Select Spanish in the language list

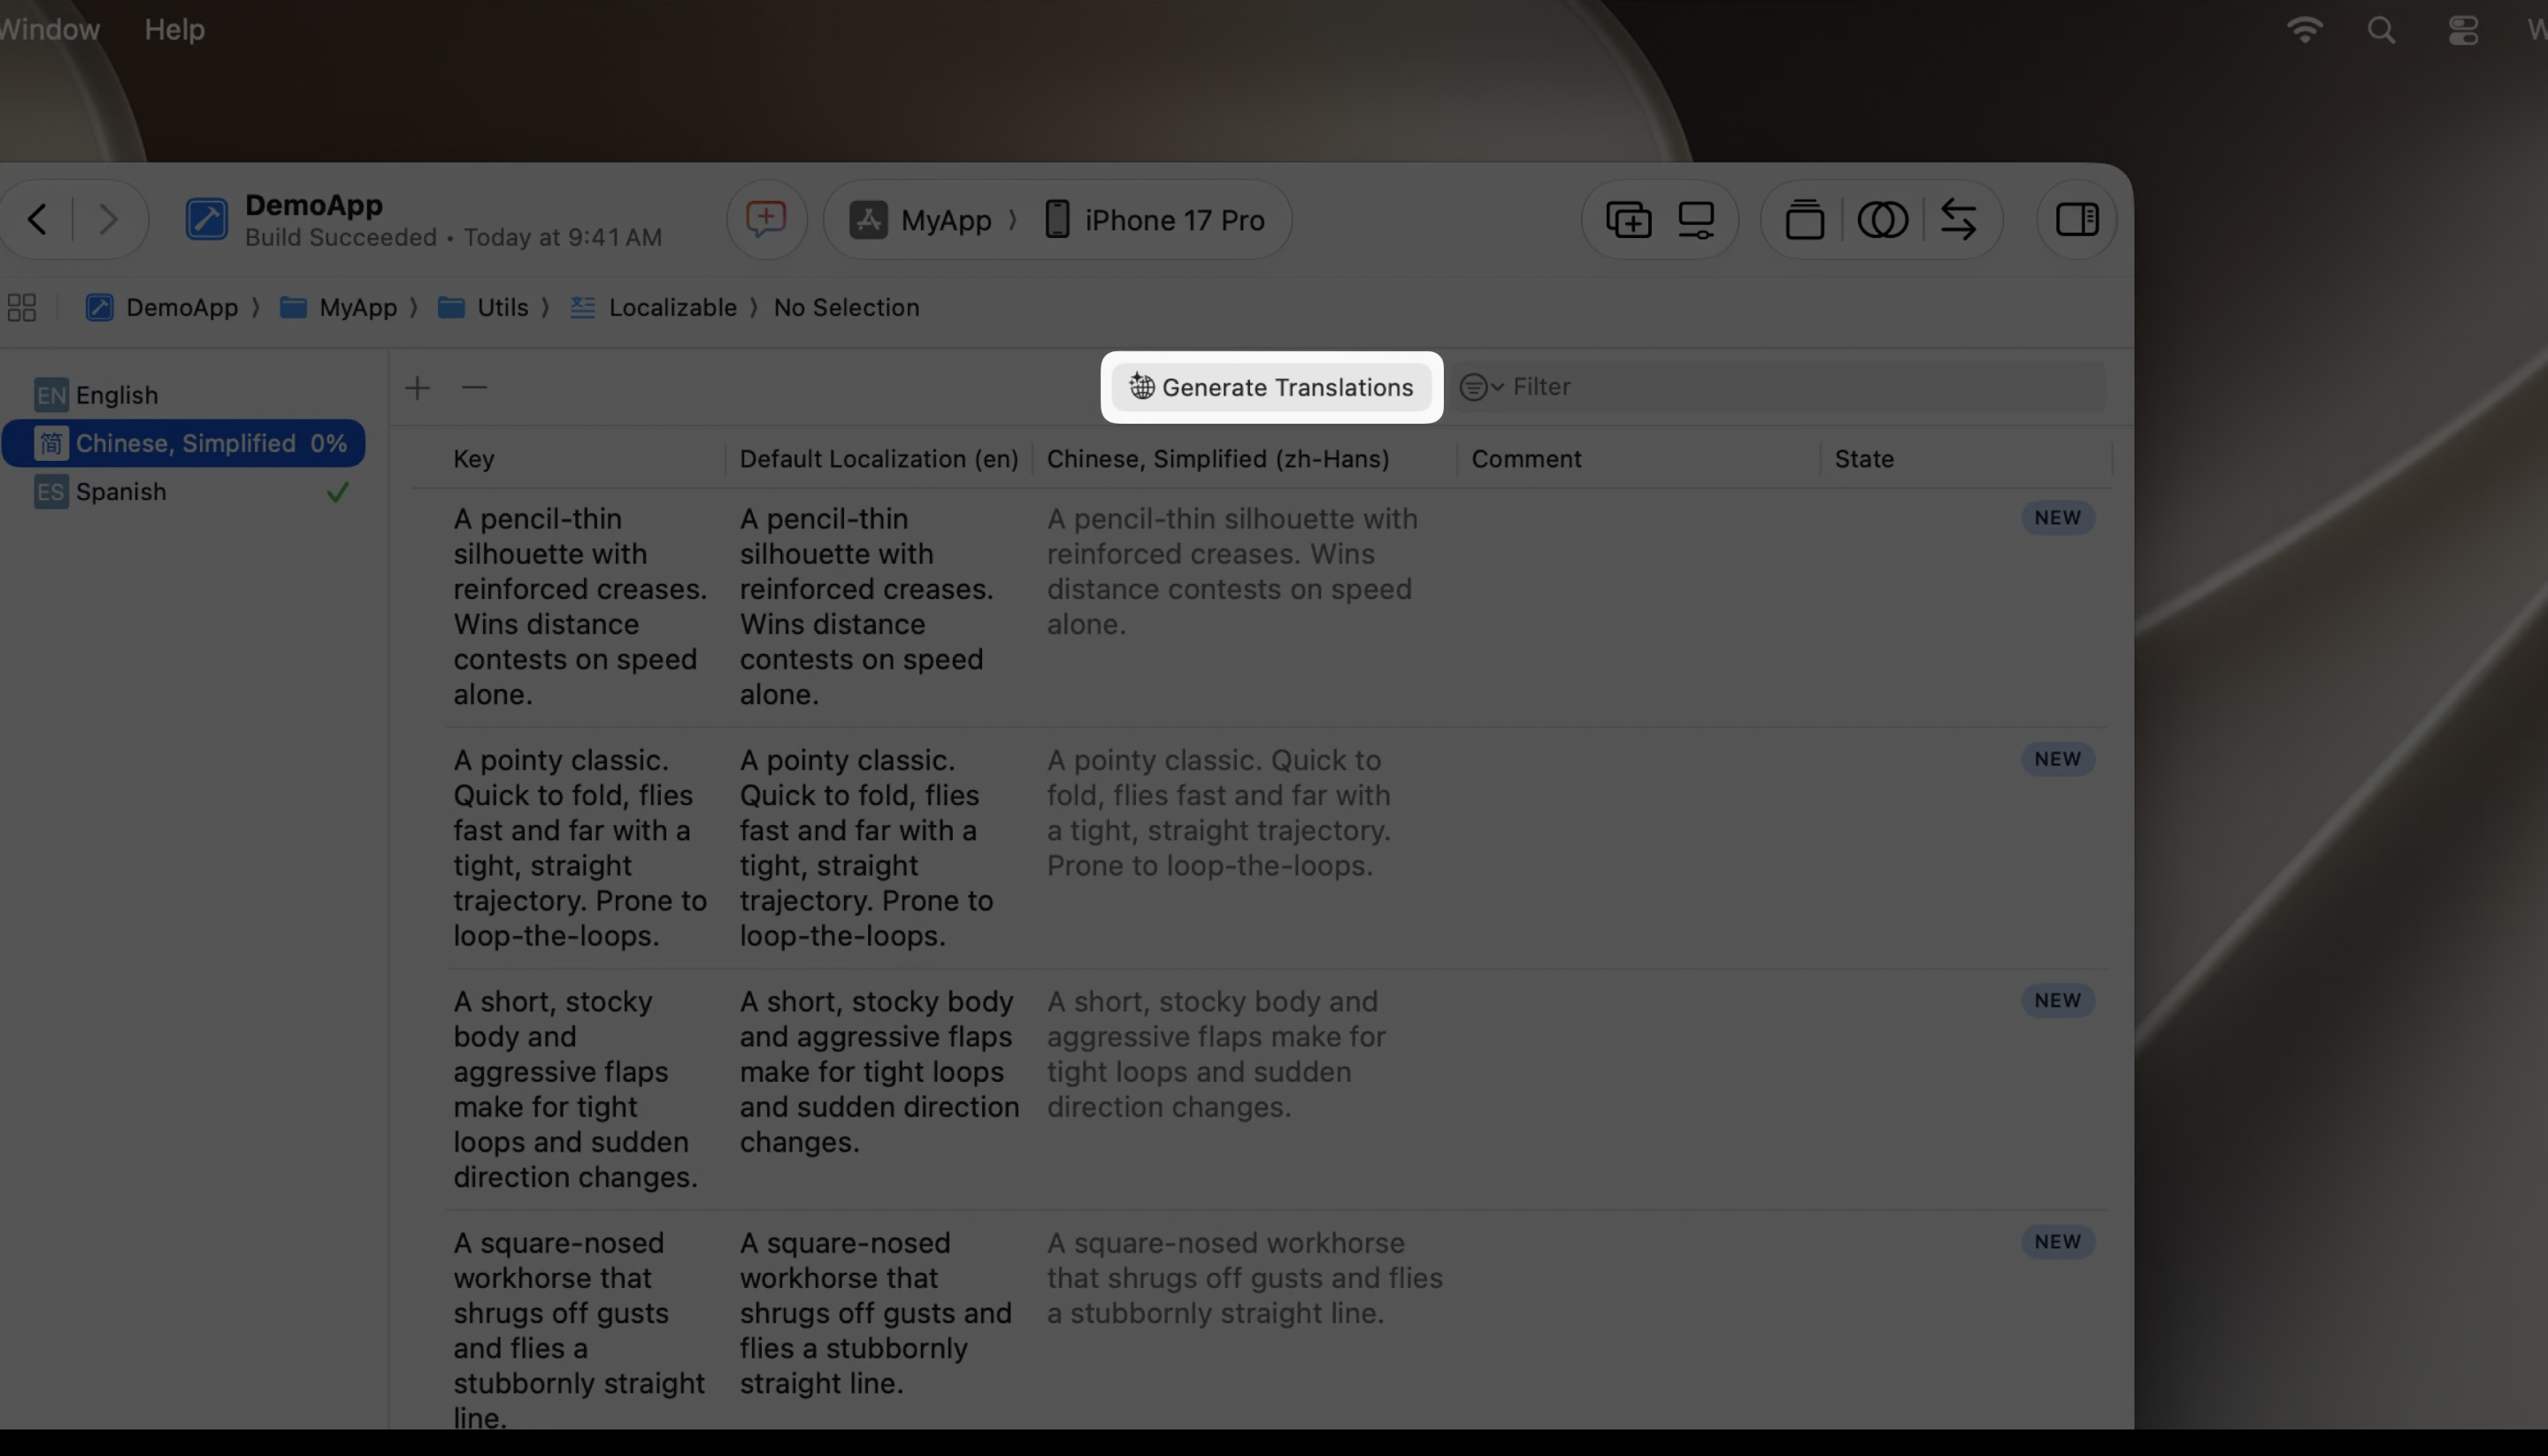click(184, 492)
